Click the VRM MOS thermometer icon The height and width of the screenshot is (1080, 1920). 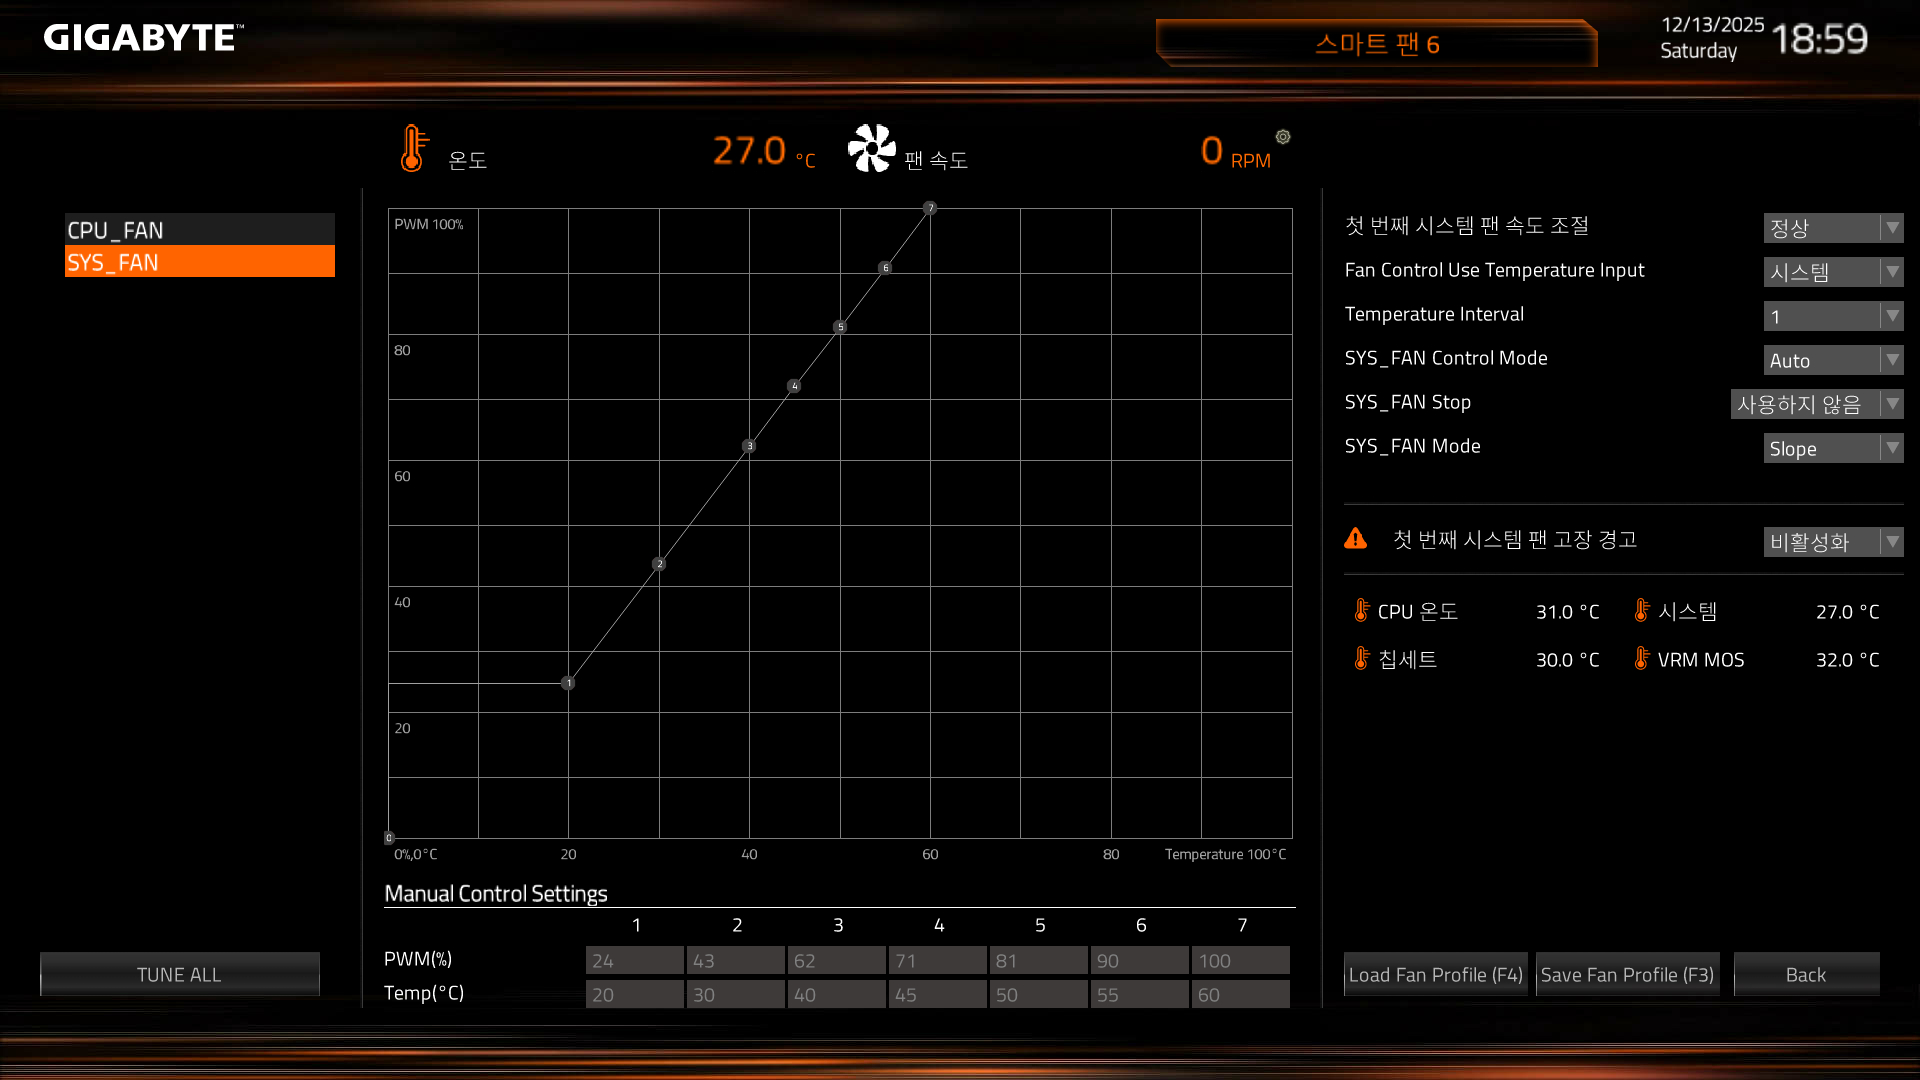tap(1641, 658)
